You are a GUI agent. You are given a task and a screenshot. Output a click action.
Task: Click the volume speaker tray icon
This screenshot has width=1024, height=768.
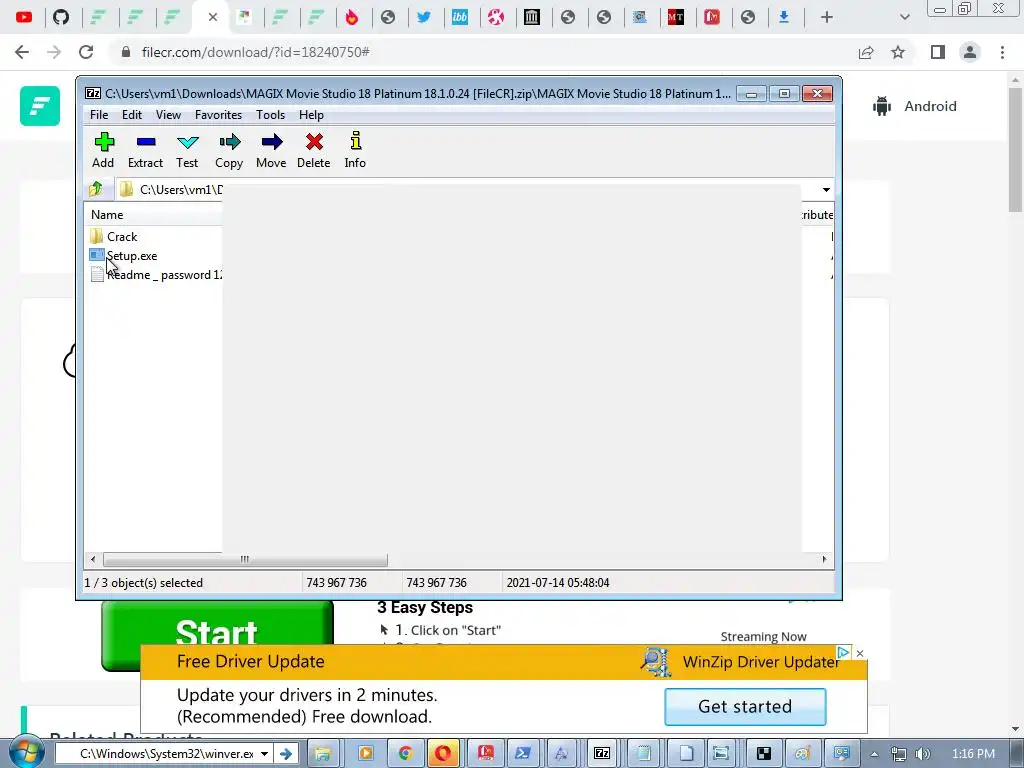click(x=923, y=754)
